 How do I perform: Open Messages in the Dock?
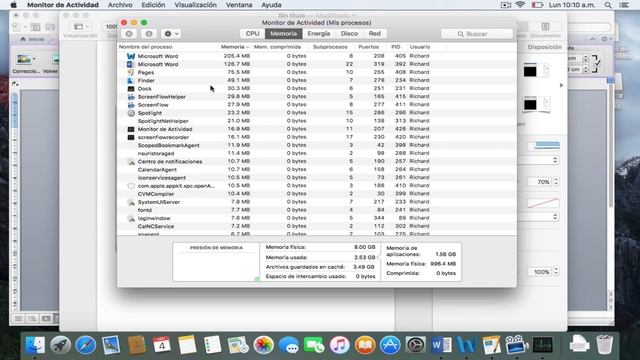[x=289, y=345]
